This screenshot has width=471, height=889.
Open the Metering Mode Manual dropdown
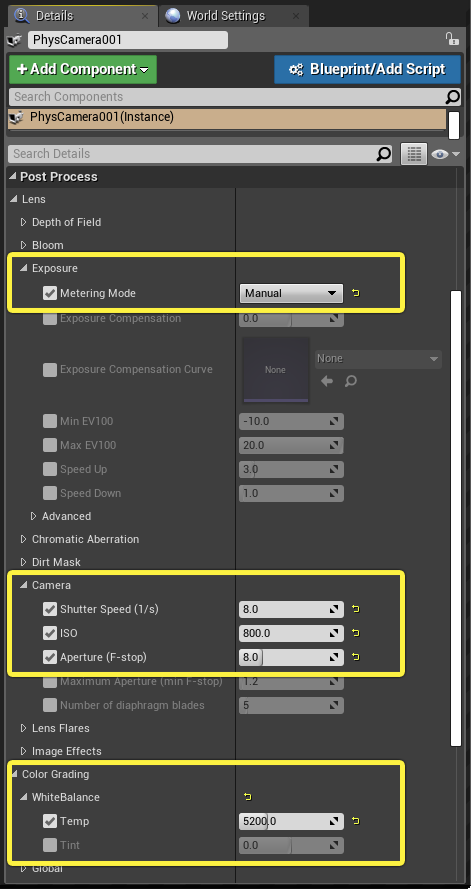(291, 293)
